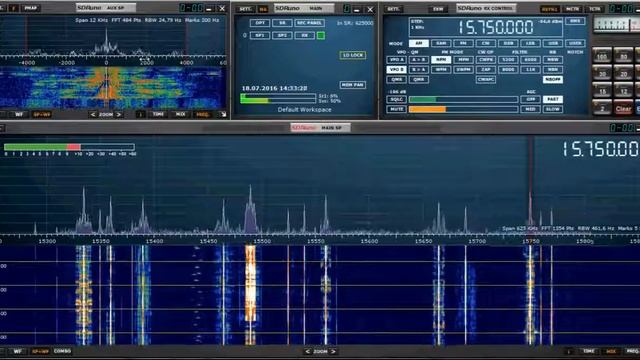640x360 pixels.
Task: Select LSB mode
Action: 530,43
